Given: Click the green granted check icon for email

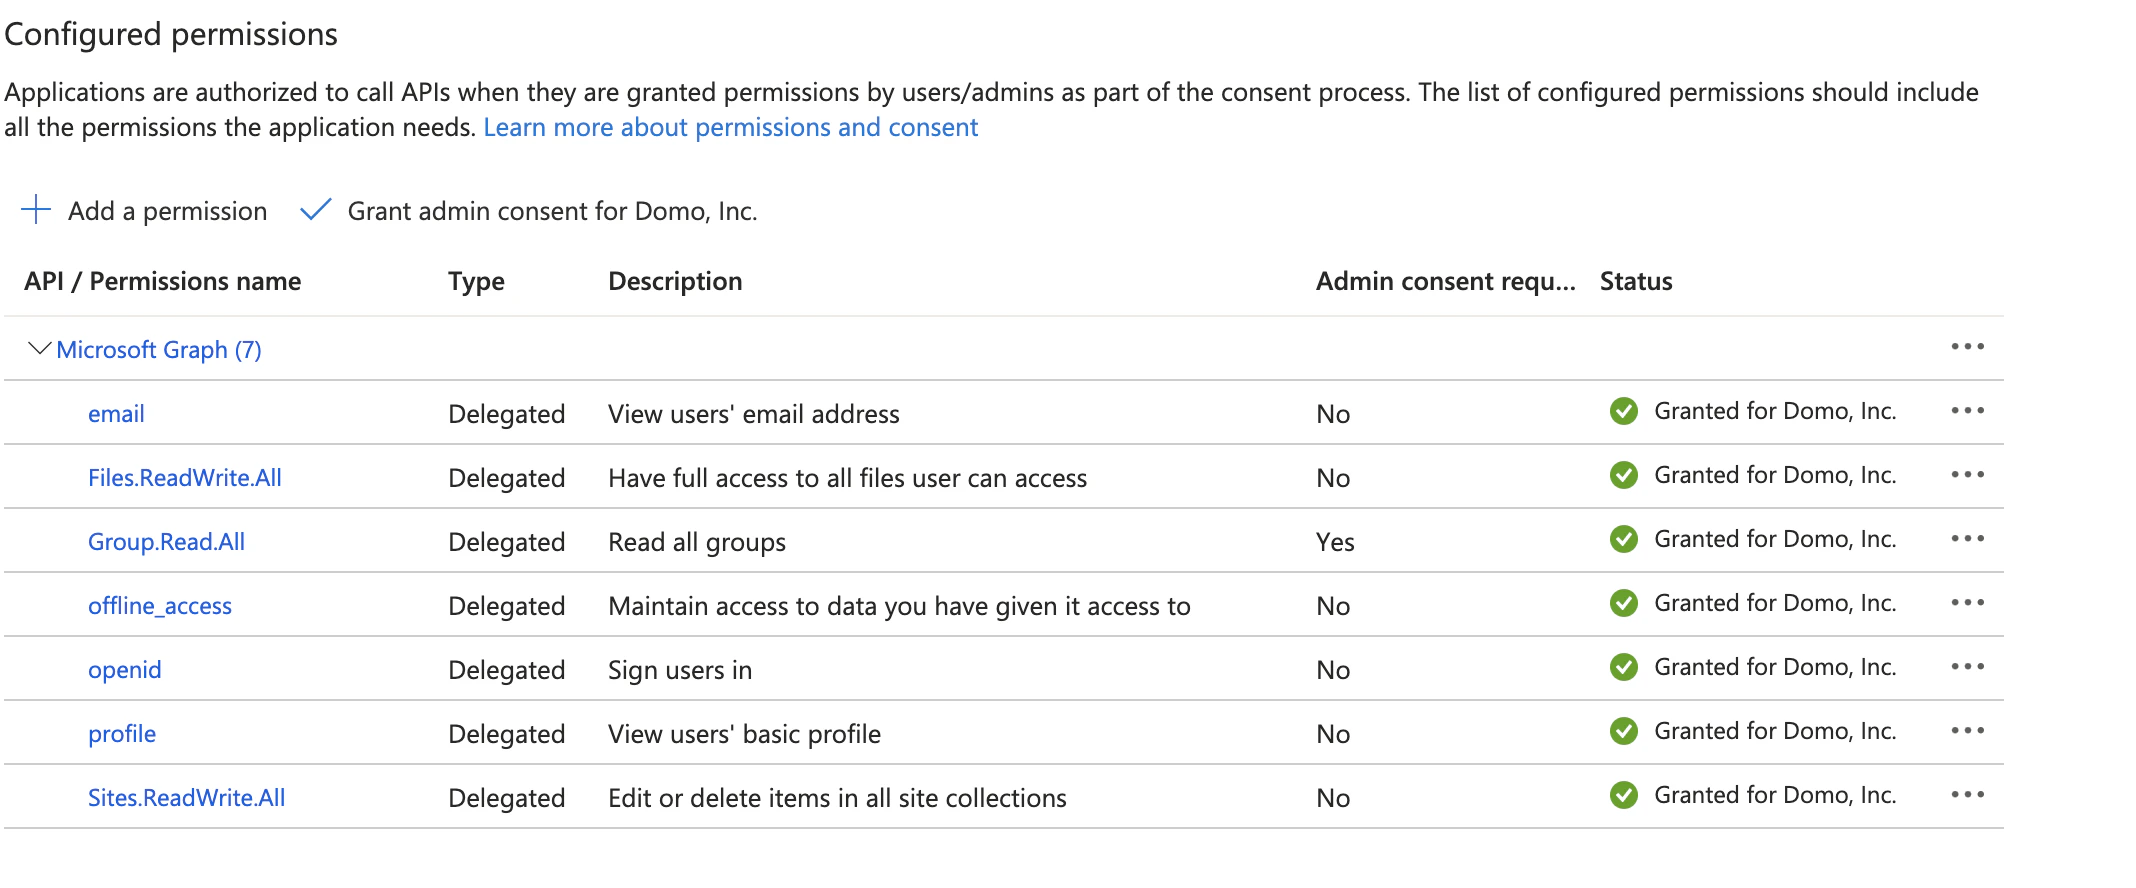Looking at the screenshot, I should click(1624, 411).
